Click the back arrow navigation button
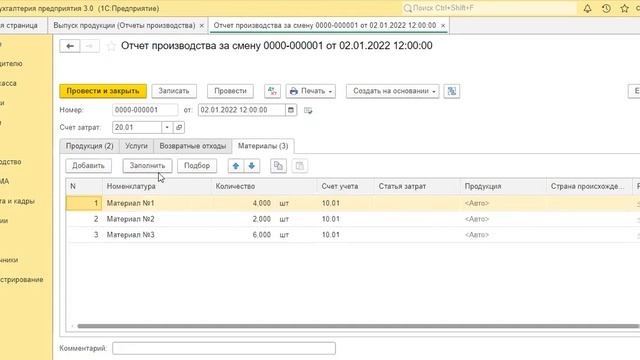Image resolution: width=640 pixels, height=360 pixels. (70, 46)
